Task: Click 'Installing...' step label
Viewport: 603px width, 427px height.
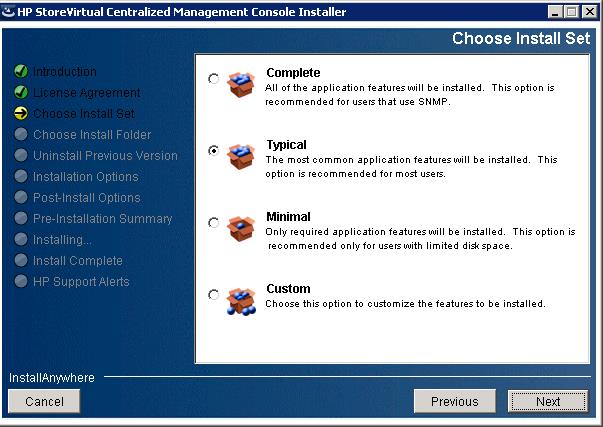Action: (62, 240)
